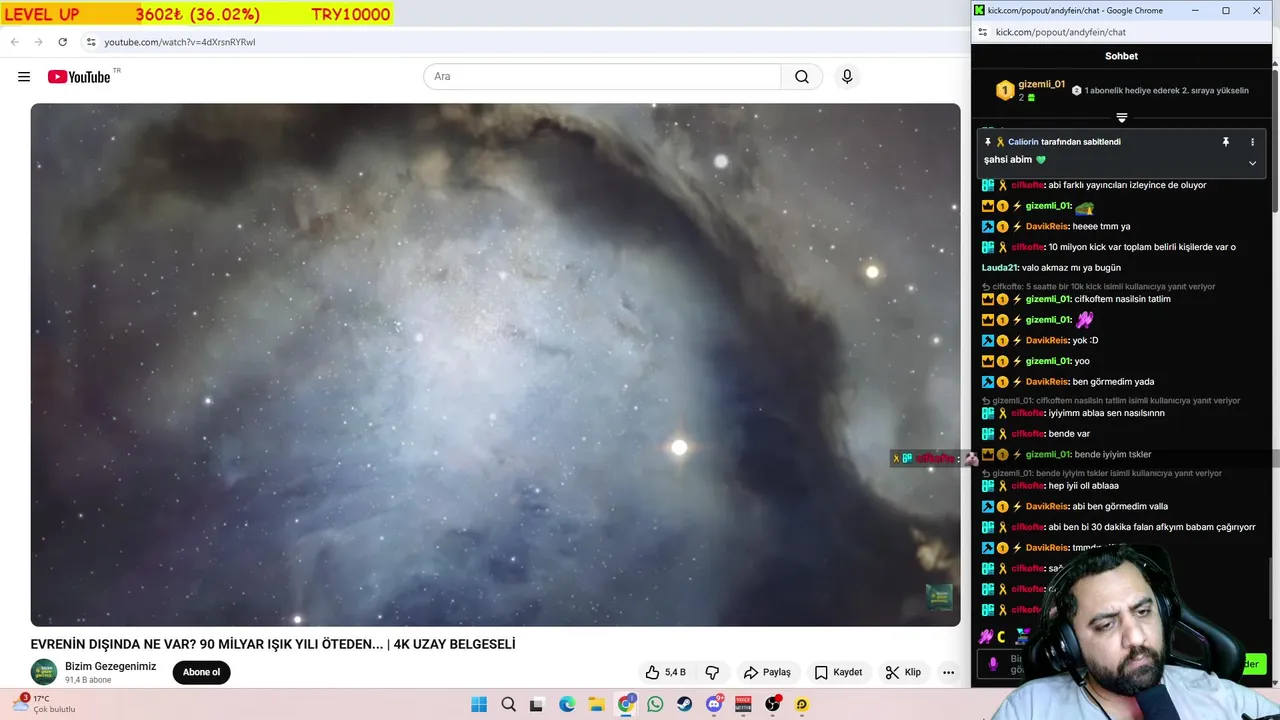The image size is (1280, 720).
Task: Open the weather widget showing 17°C
Action: tap(44, 704)
